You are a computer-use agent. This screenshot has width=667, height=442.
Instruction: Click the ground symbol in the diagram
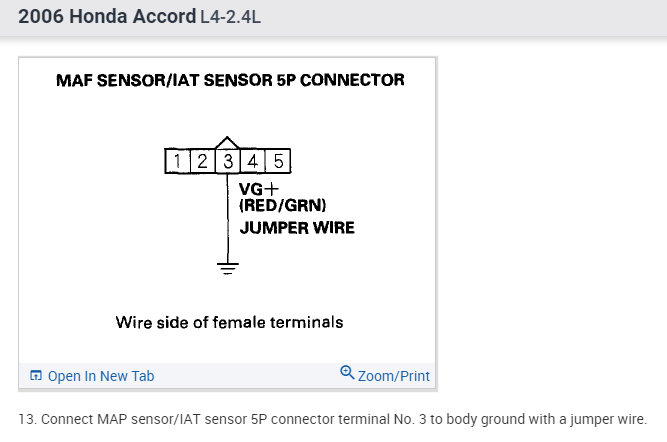coord(228,268)
